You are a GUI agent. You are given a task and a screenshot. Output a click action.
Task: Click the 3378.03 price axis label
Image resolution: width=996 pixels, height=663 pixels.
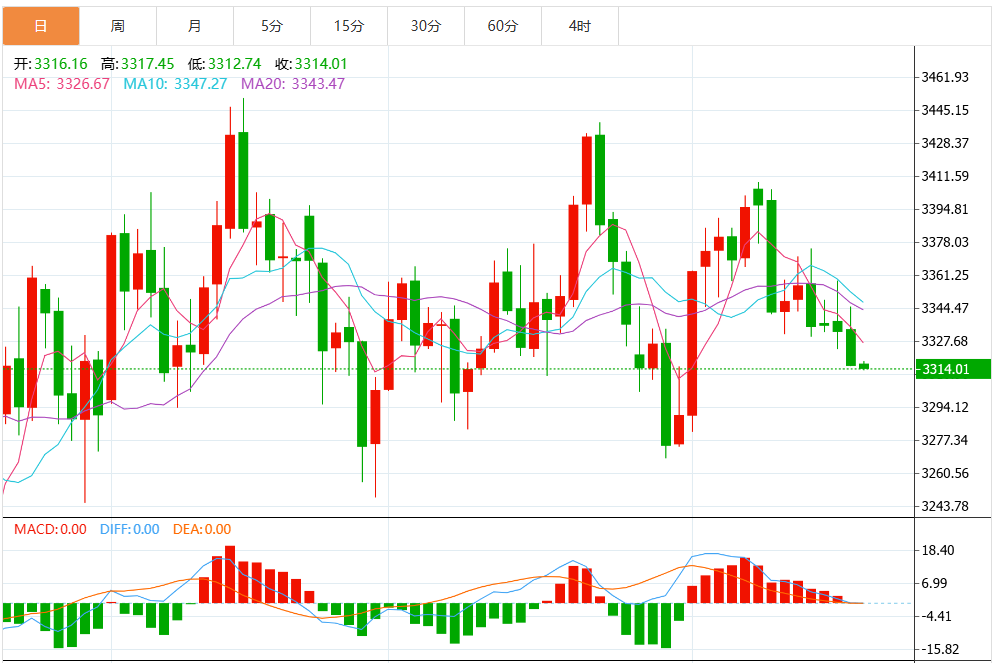pyautogui.click(x=945, y=243)
